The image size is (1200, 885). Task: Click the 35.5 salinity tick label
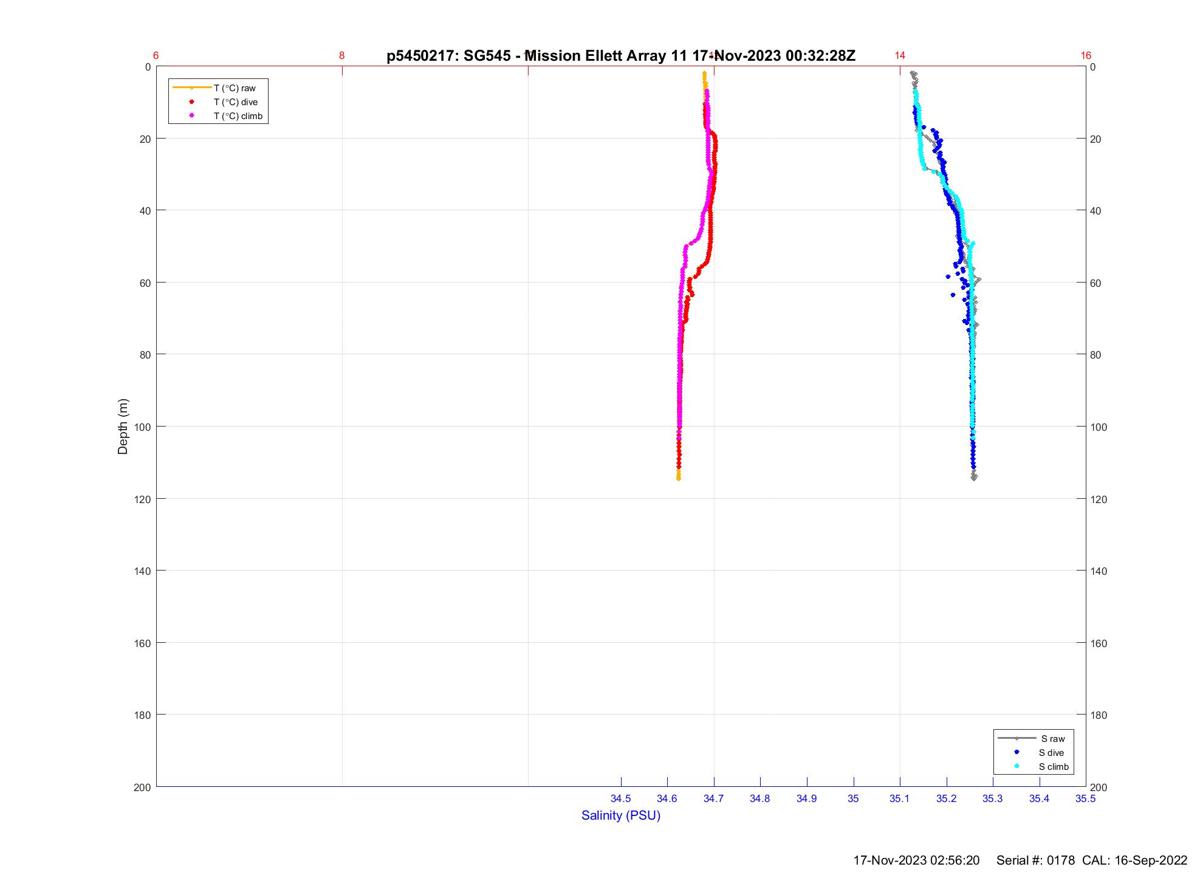[1085, 799]
